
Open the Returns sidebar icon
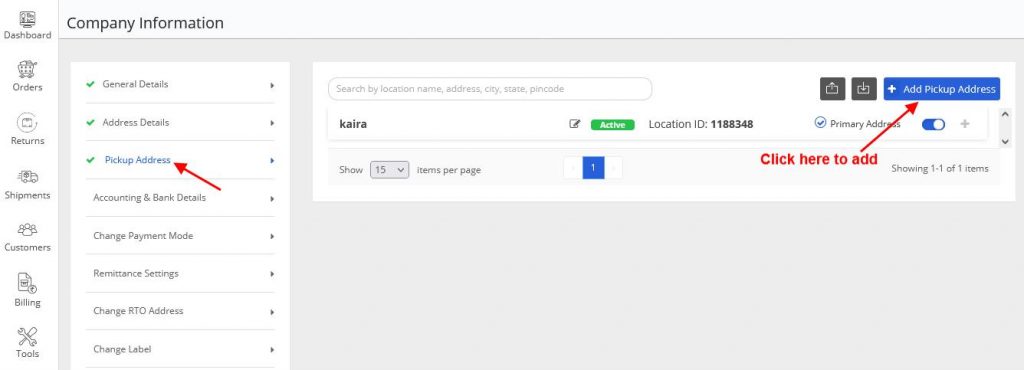(27, 123)
